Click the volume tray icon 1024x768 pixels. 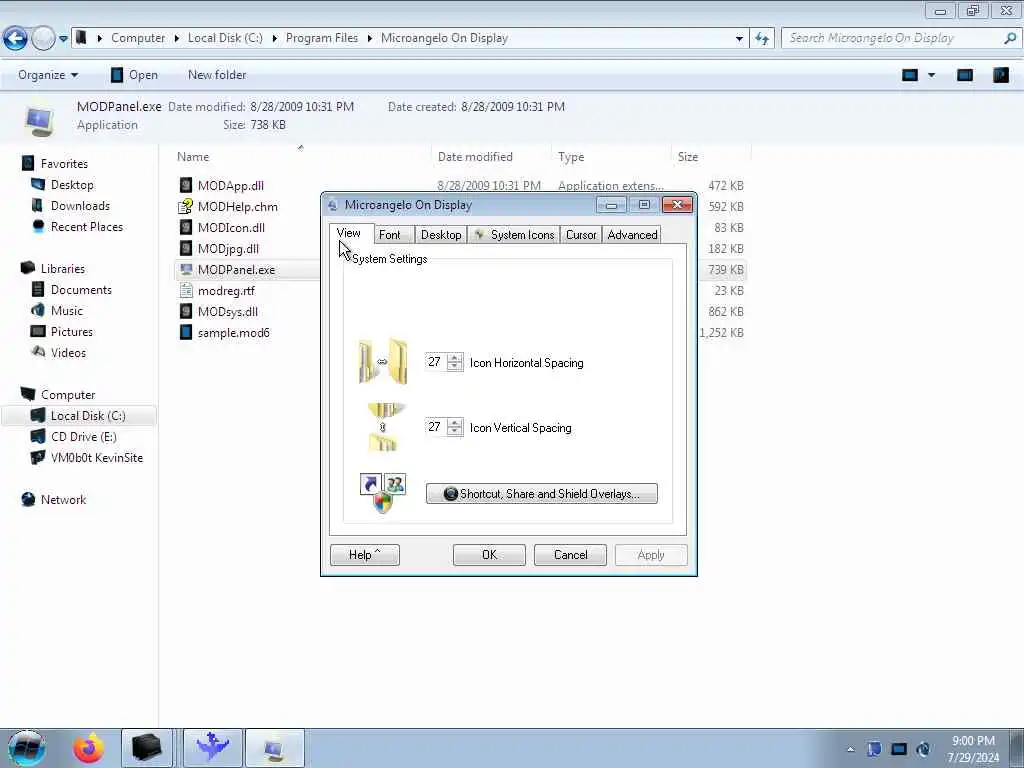tap(923, 749)
